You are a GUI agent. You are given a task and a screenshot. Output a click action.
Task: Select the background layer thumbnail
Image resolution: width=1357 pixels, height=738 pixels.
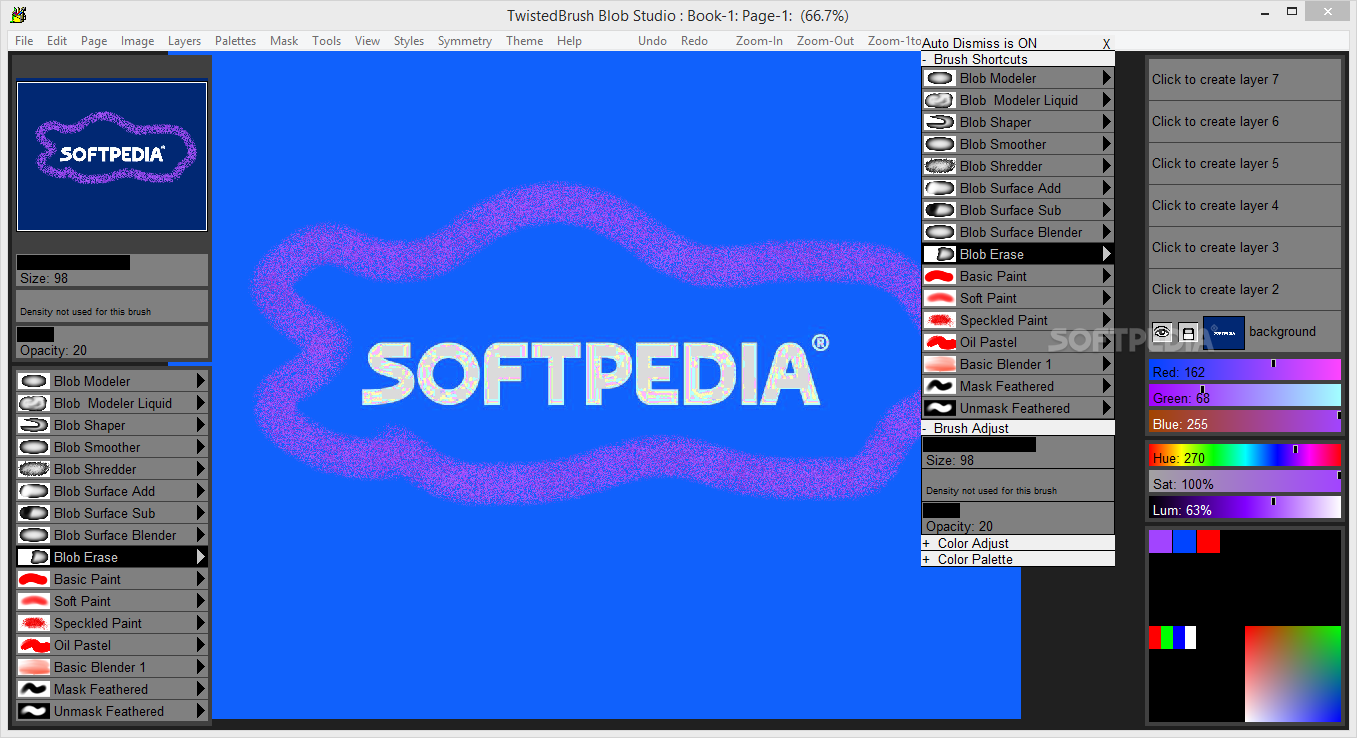coord(1223,332)
